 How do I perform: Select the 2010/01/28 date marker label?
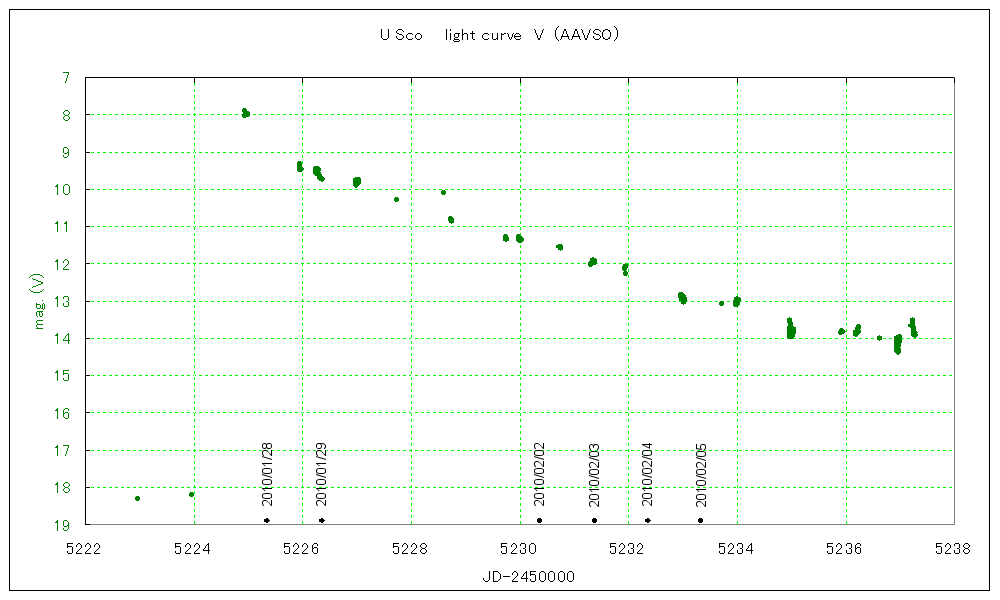pyautogui.click(x=267, y=474)
